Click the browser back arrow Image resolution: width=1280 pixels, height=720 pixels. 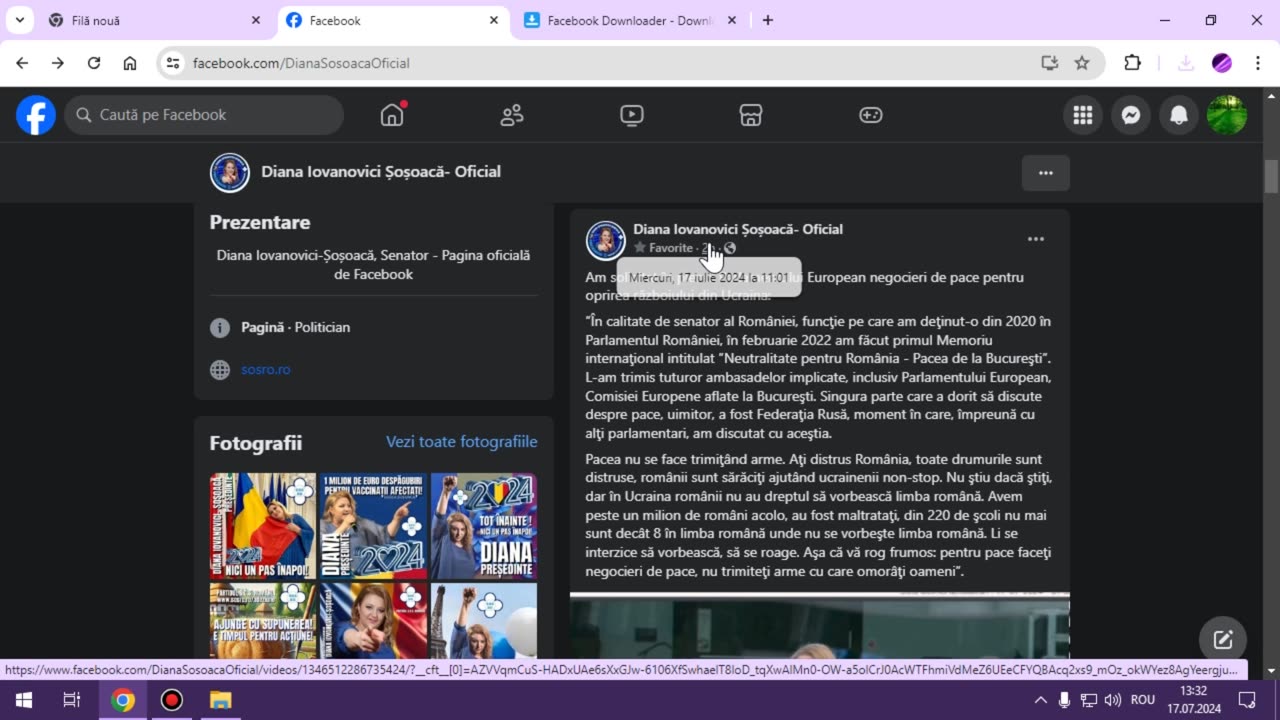[22, 63]
